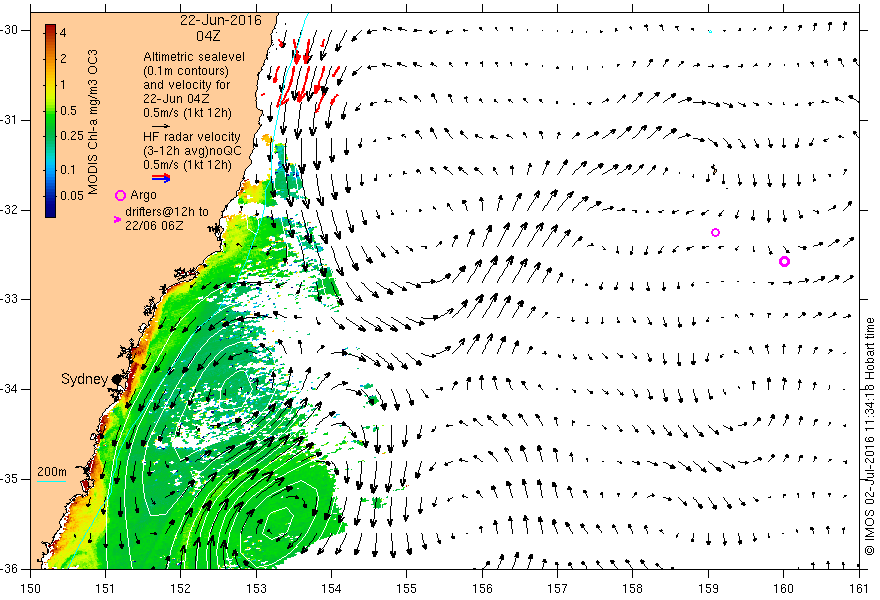Click the '22-Jun 04Z' legend line
The height and width of the screenshot is (600, 880).
[x=177, y=99]
